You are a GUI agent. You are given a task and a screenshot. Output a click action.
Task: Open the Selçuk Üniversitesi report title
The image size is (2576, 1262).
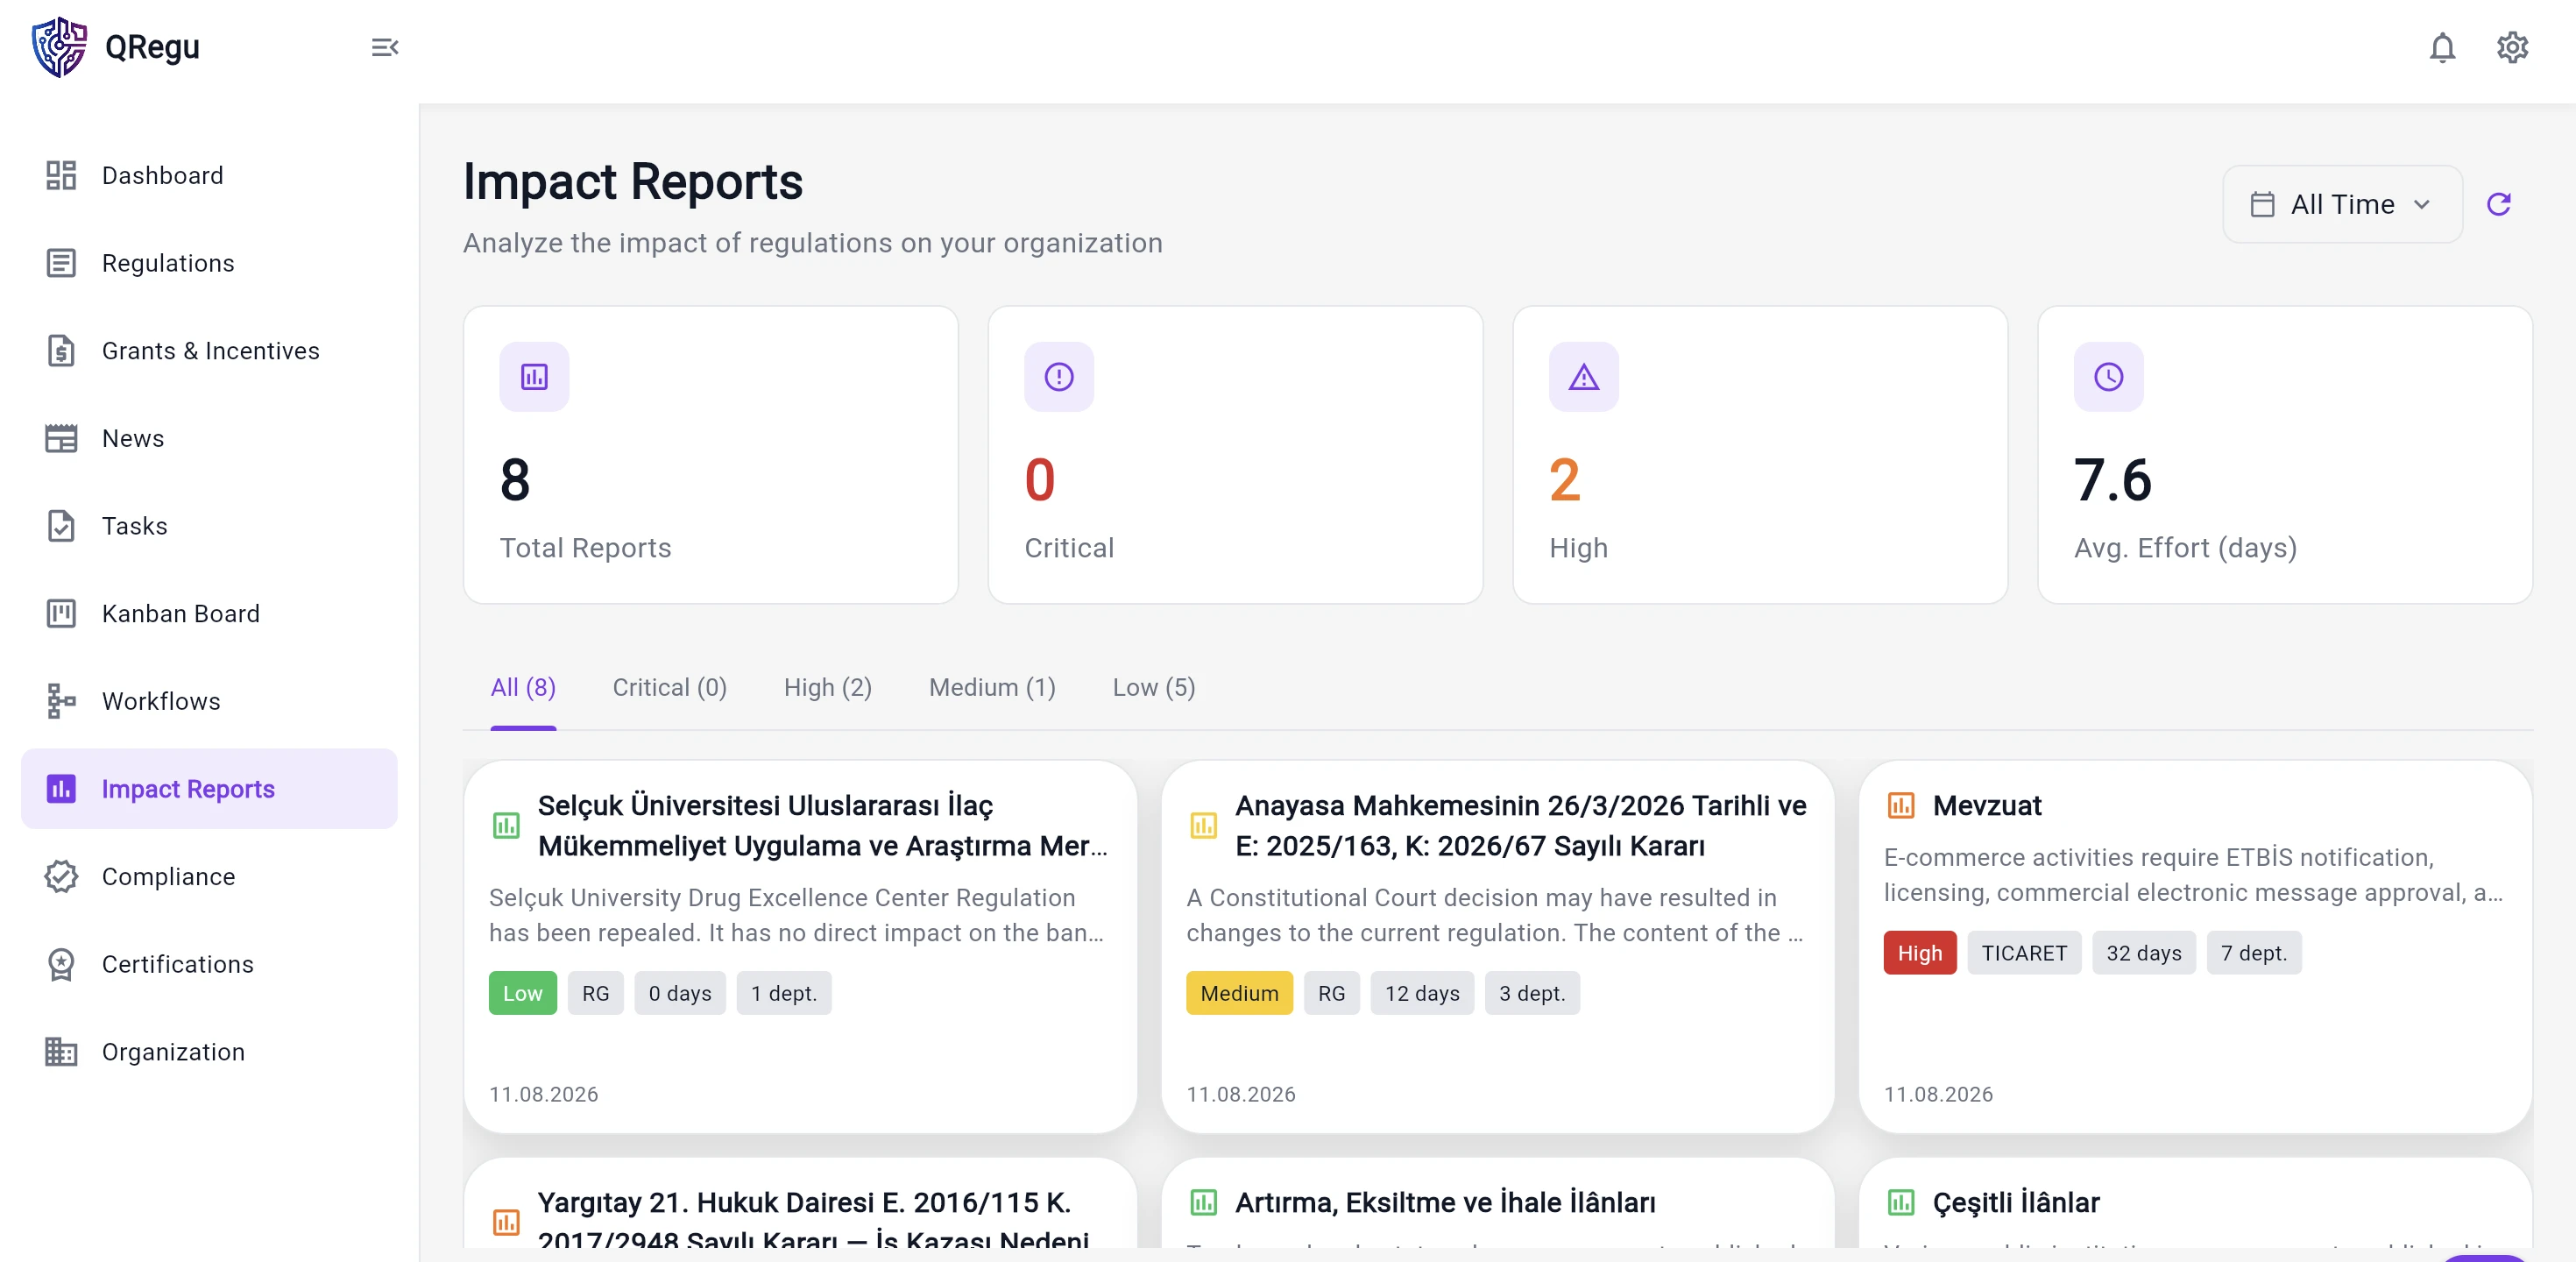[x=823, y=825]
